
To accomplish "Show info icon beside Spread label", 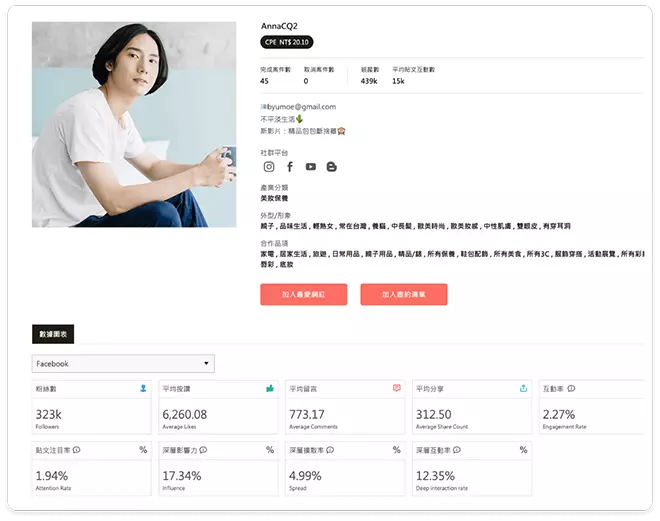I will [330, 450].
